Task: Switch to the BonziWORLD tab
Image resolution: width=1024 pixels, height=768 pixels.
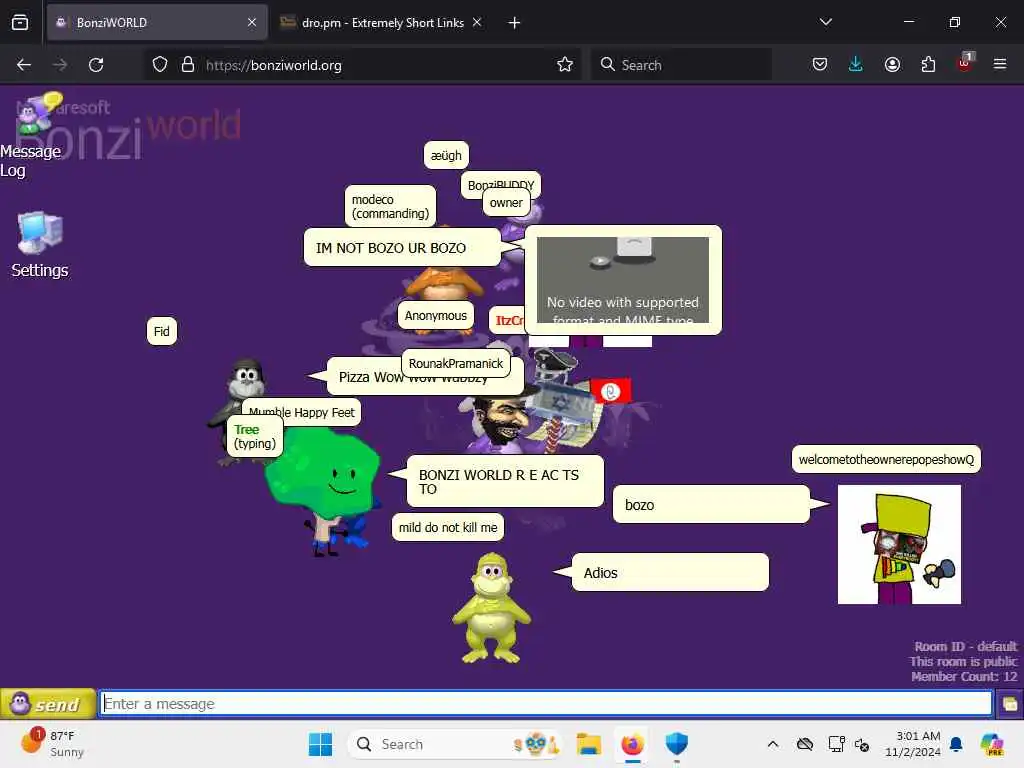Action: tap(157, 23)
